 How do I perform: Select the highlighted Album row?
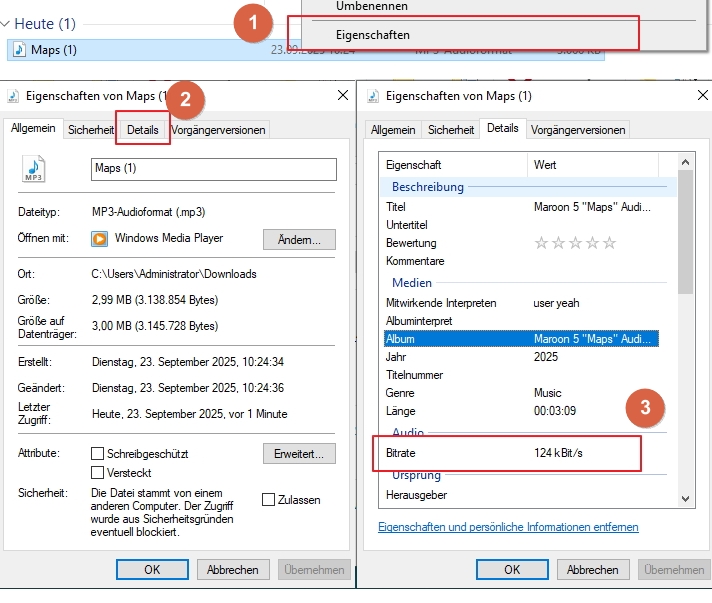[x=521, y=339]
